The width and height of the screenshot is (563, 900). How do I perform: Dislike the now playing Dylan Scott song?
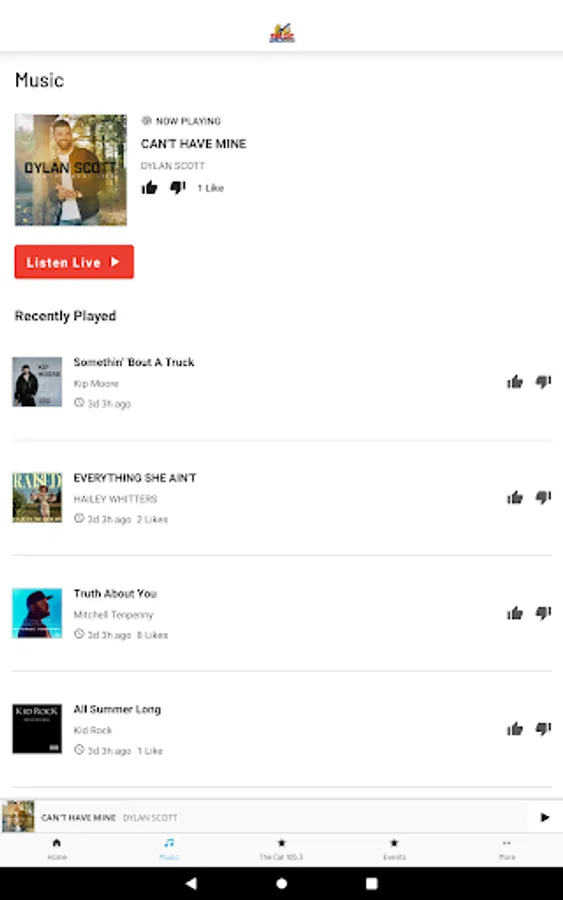(178, 188)
